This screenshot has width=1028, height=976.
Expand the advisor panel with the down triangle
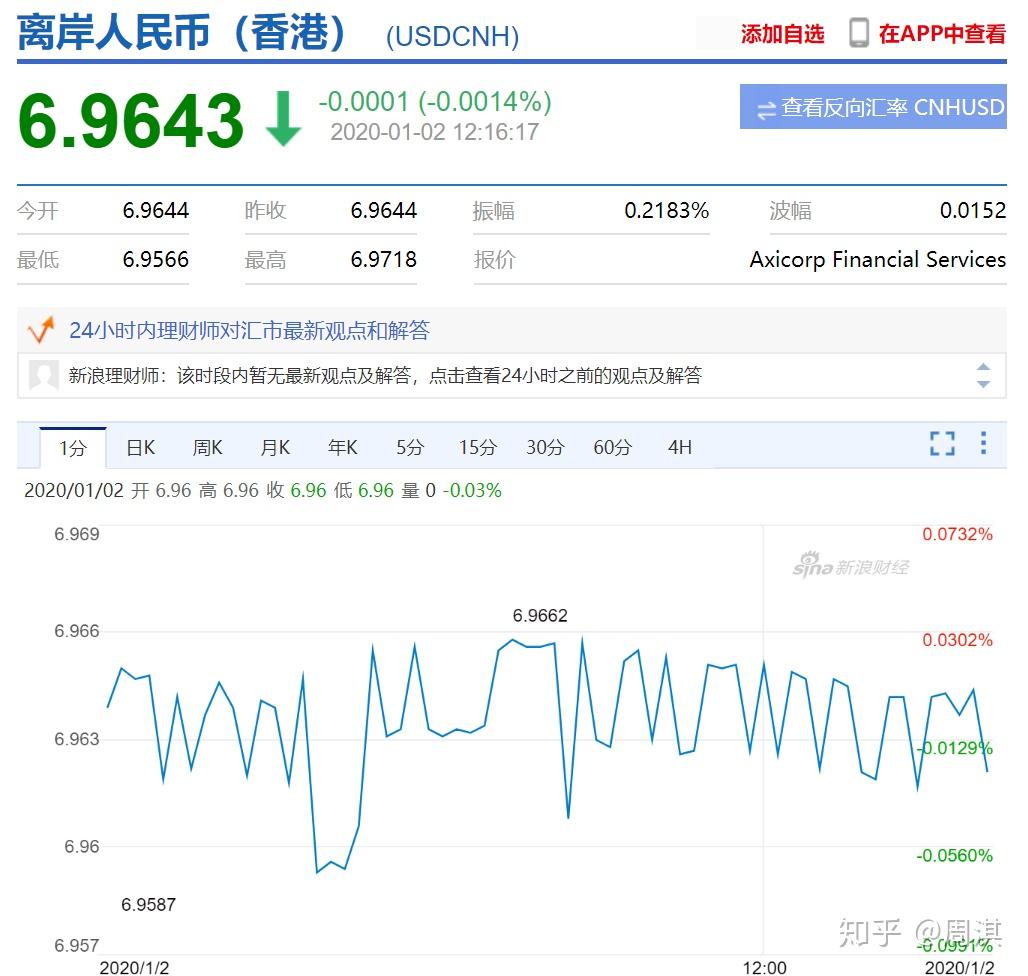983,385
